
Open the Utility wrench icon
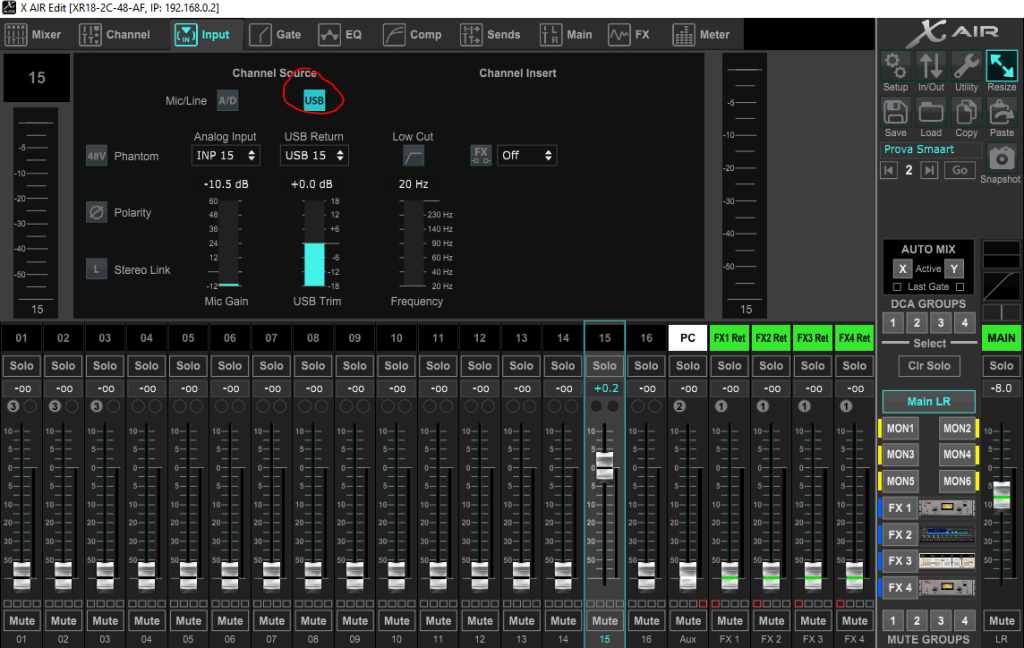(x=966, y=67)
